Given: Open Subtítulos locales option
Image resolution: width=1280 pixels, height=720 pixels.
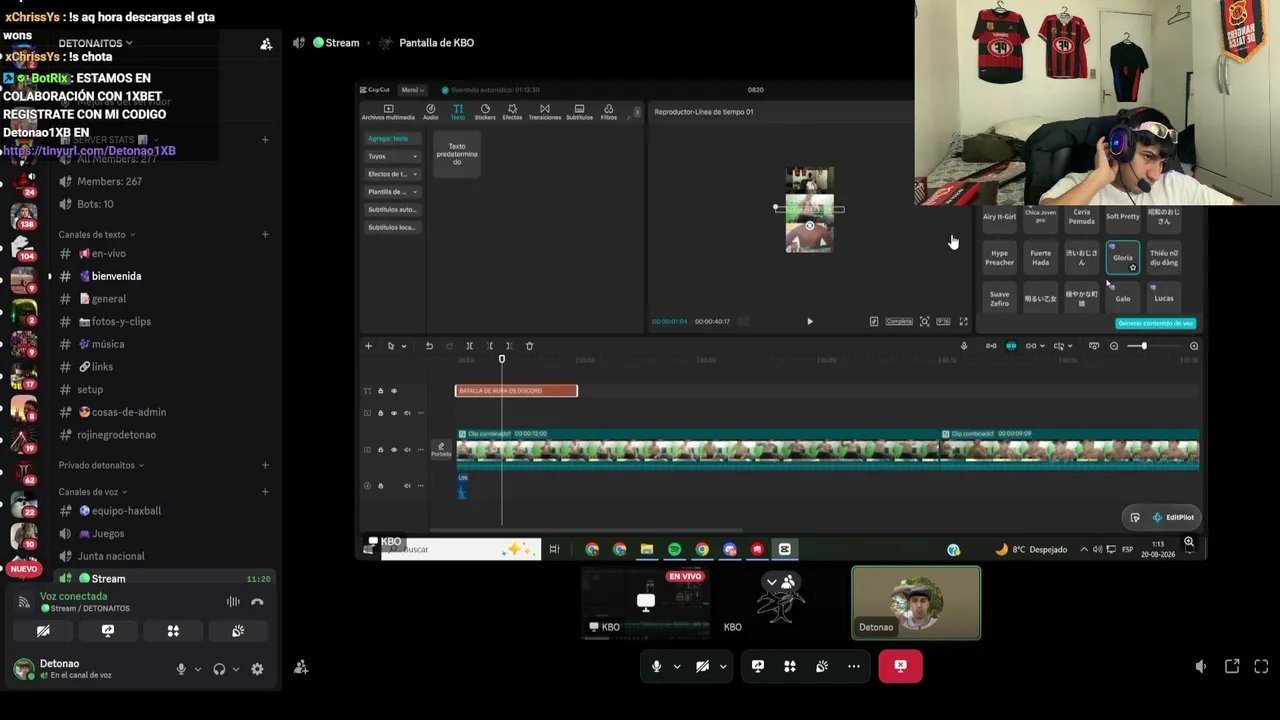Looking at the screenshot, I should 392,228.
